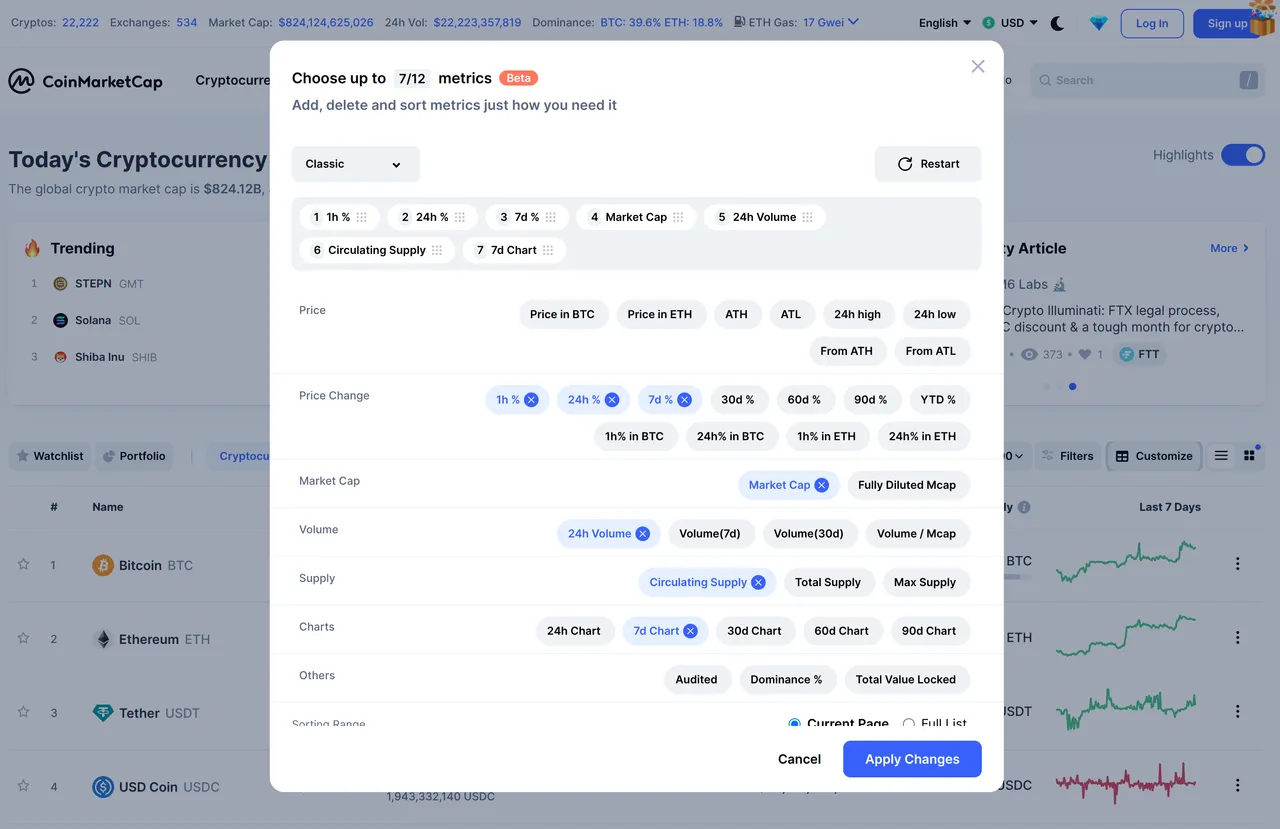Click the Sign up button
1280x829 pixels.
(x=1227, y=23)
